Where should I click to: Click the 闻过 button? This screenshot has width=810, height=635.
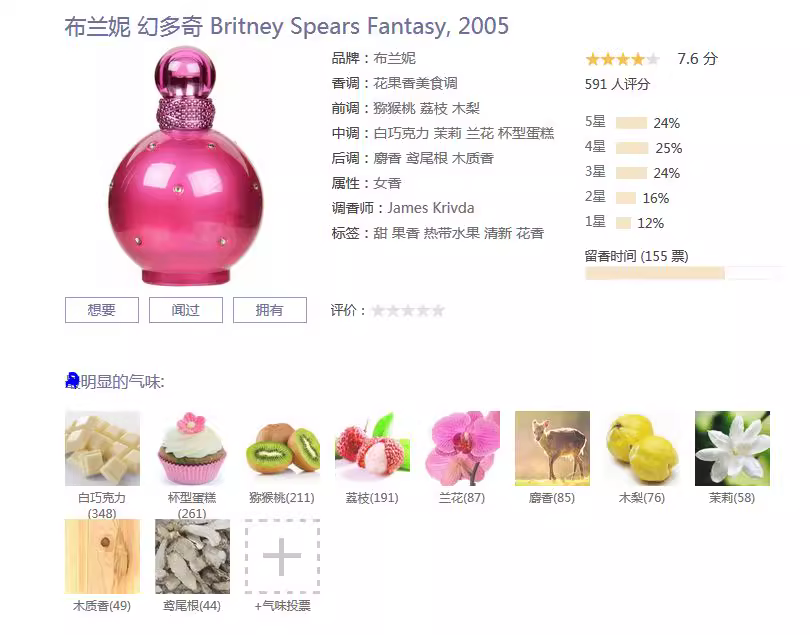(x=186, y=310)
